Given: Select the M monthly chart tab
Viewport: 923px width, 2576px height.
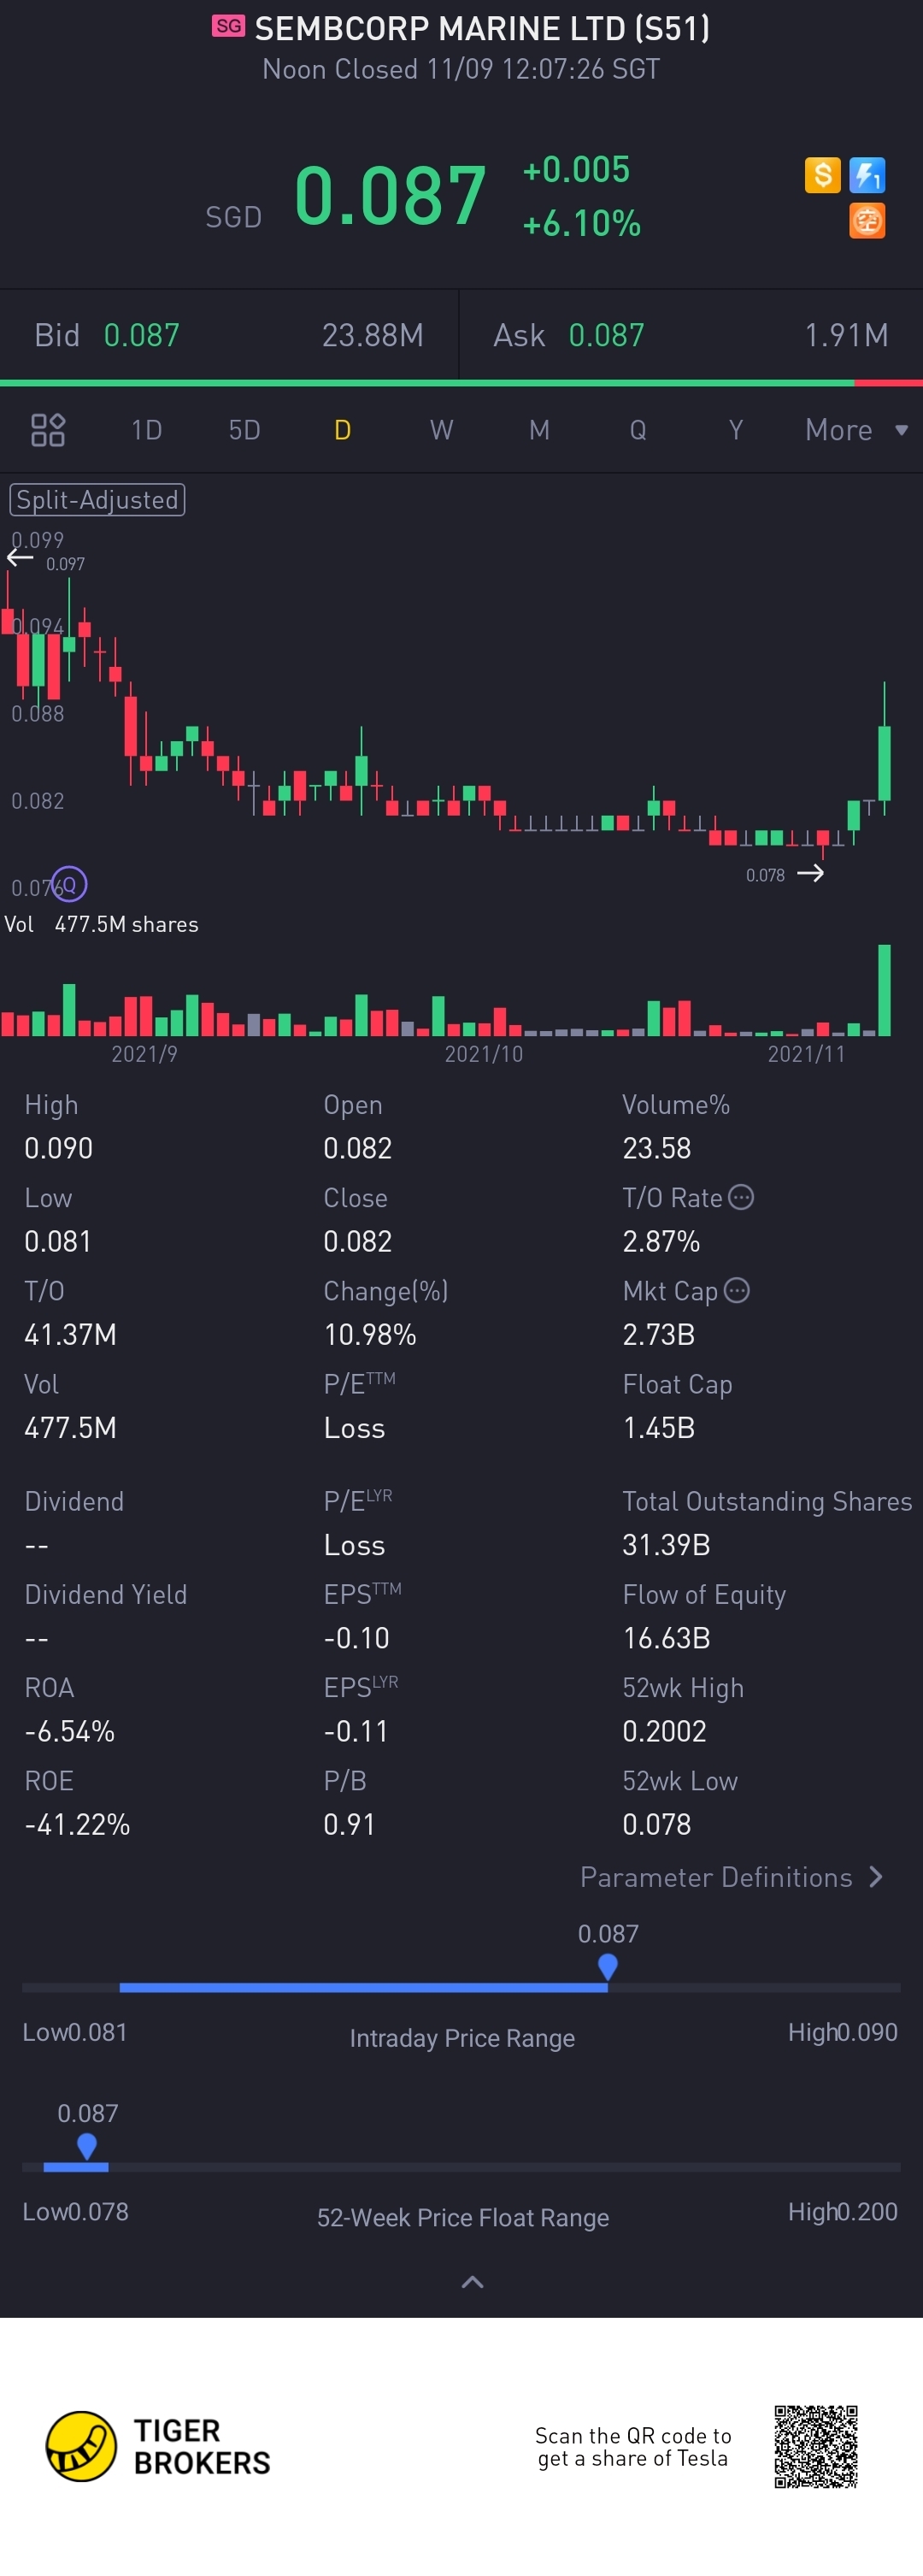Looking at the screenshot, I should 539,430.
